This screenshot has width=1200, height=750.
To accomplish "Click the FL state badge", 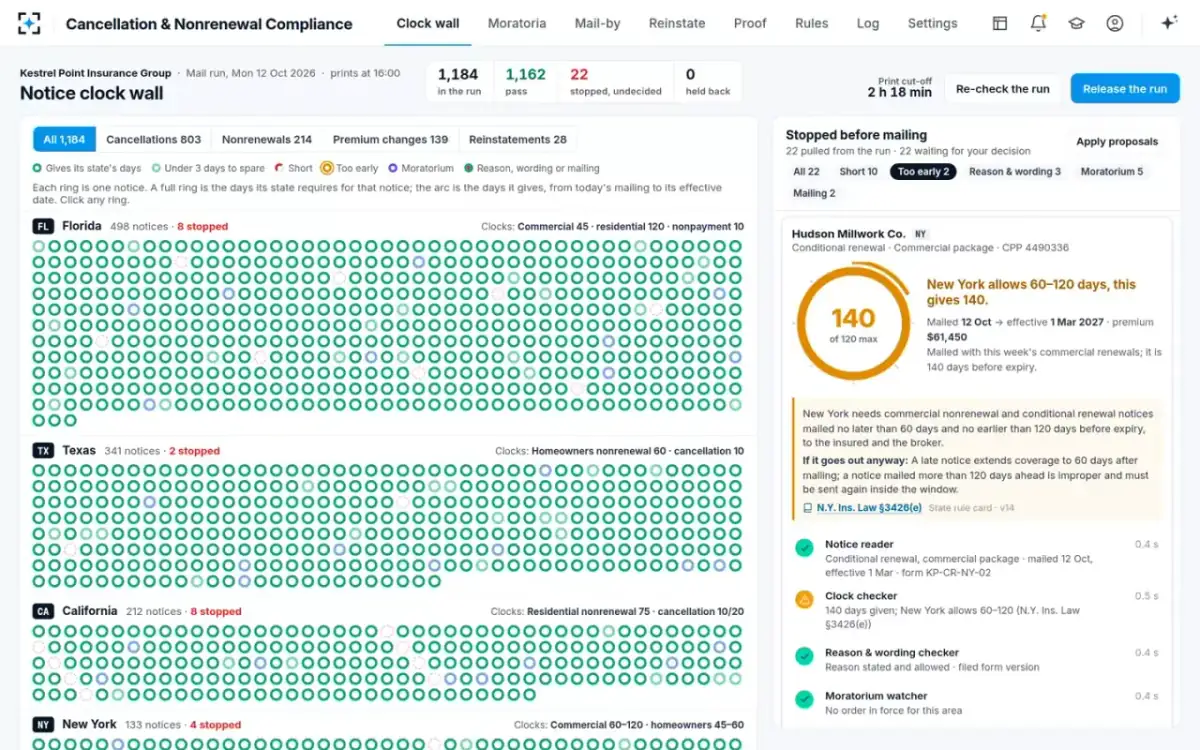I will [x=43, y=226].
